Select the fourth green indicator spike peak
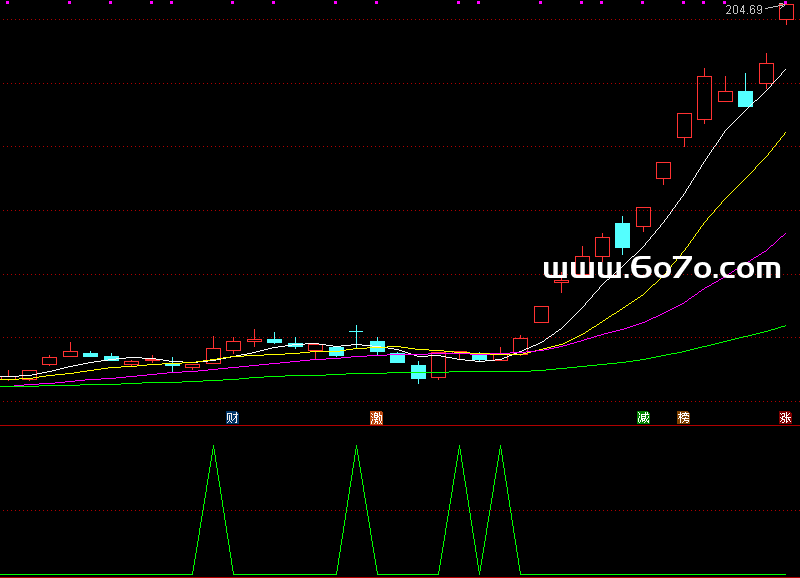This screenshot has height=578, width=800. point(500,447)
